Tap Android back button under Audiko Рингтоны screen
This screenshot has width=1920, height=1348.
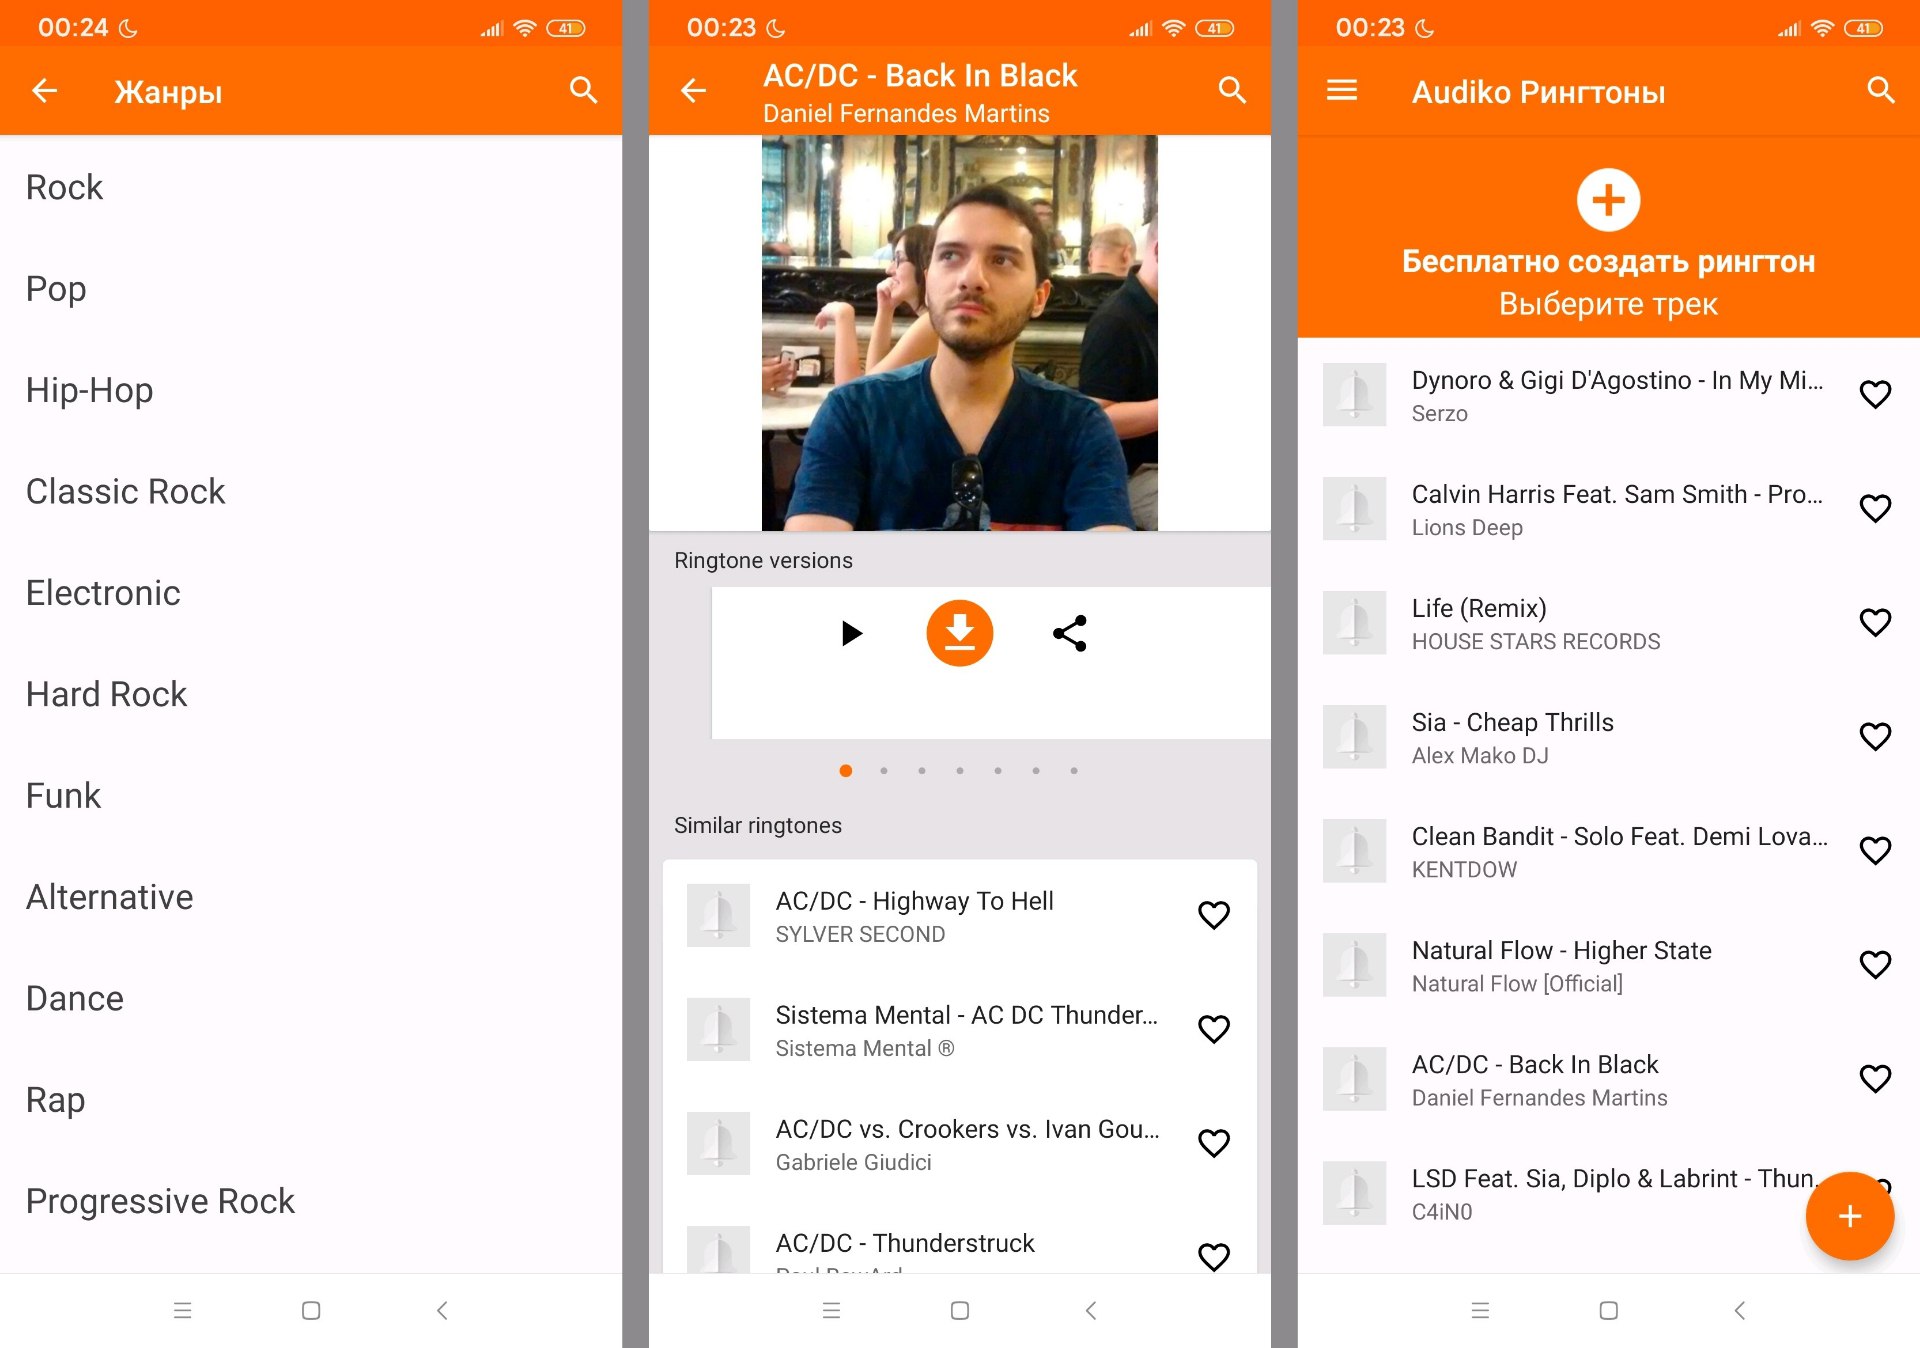[x=1739, y=1310]
